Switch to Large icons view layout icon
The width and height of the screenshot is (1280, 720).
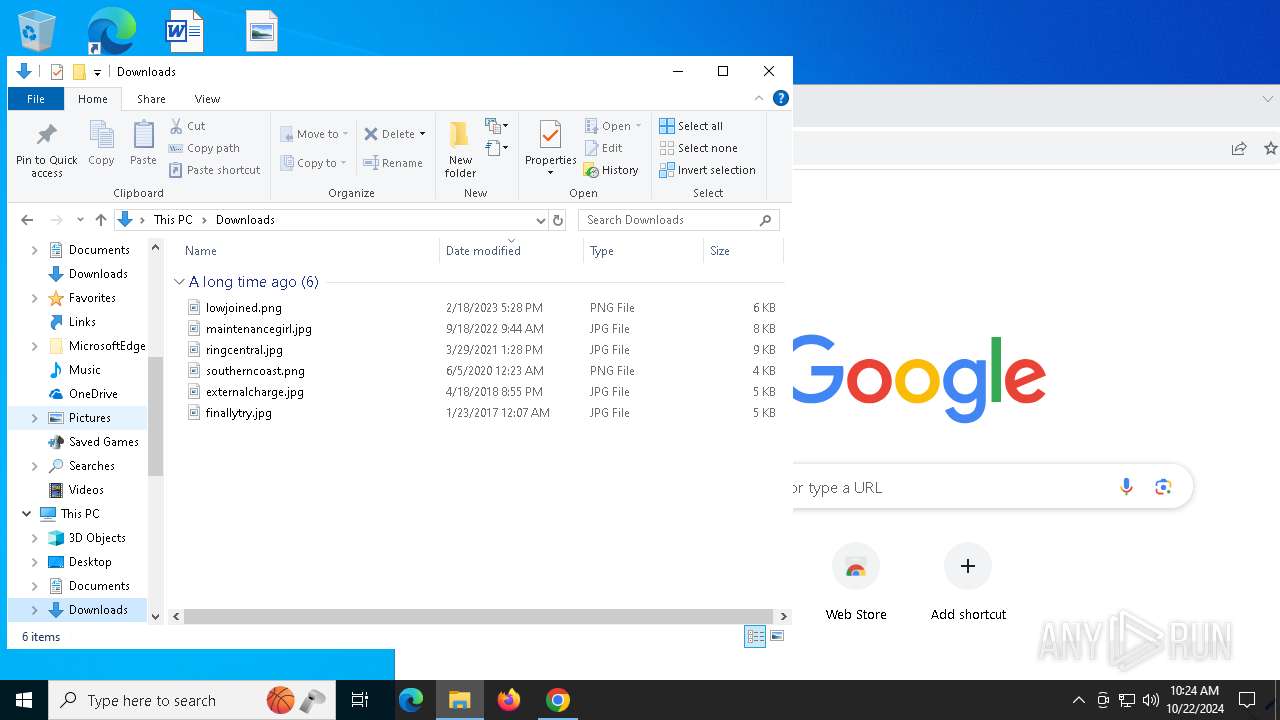click(x=777, y=636)
